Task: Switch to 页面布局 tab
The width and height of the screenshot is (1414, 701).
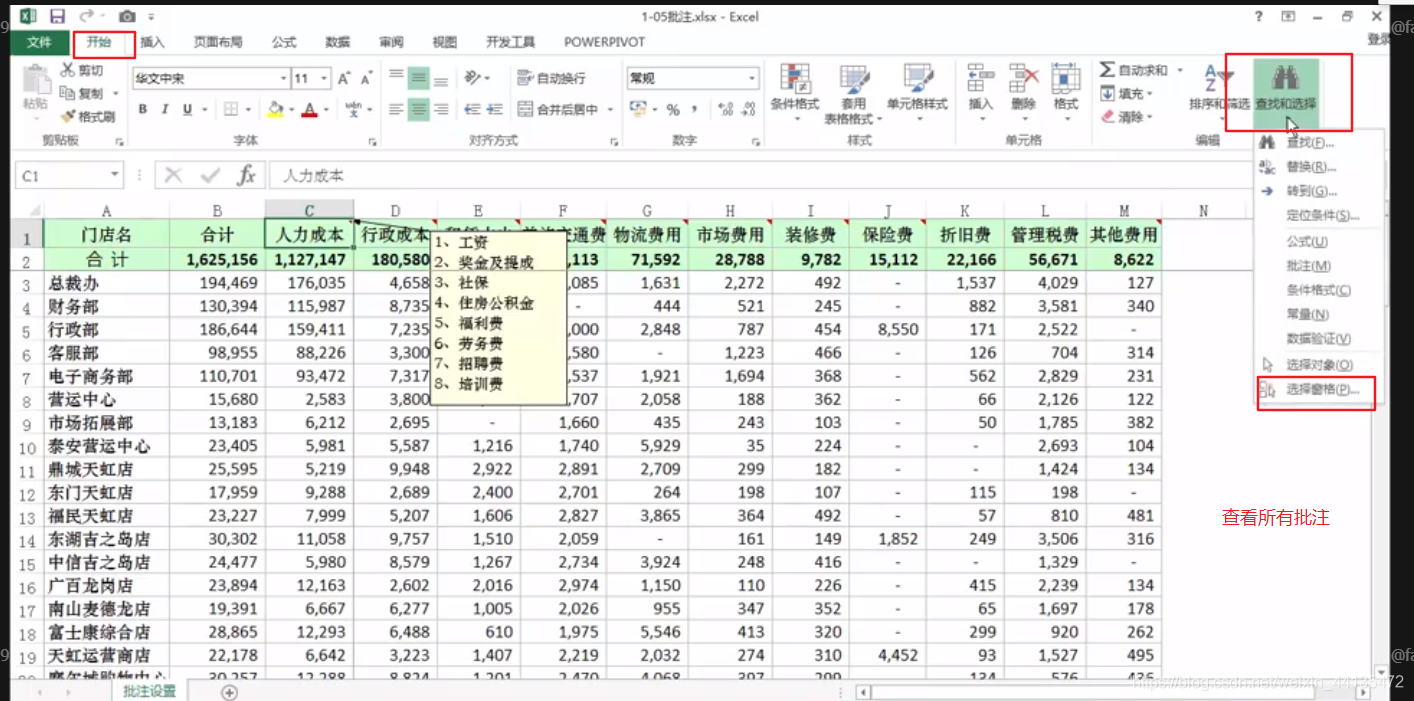Action: pos(218,42)
